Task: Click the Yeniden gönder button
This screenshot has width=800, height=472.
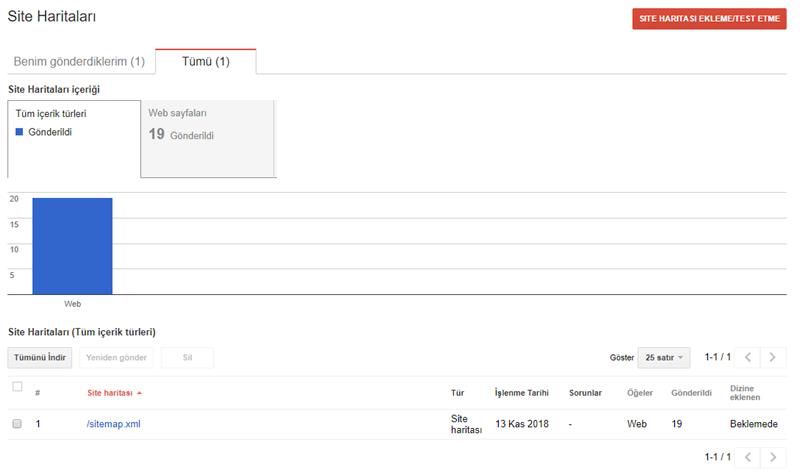Action: click(116, 357)
